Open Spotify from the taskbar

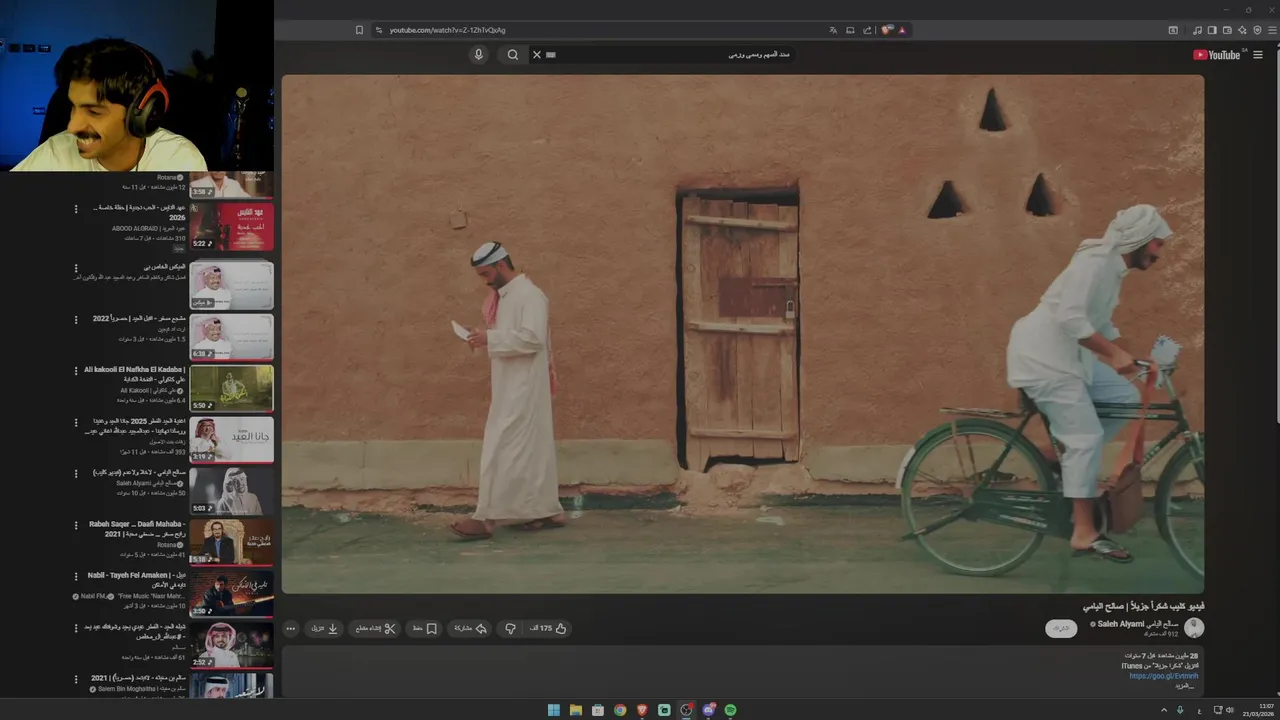pyautogui.click(x=730, y=710)
